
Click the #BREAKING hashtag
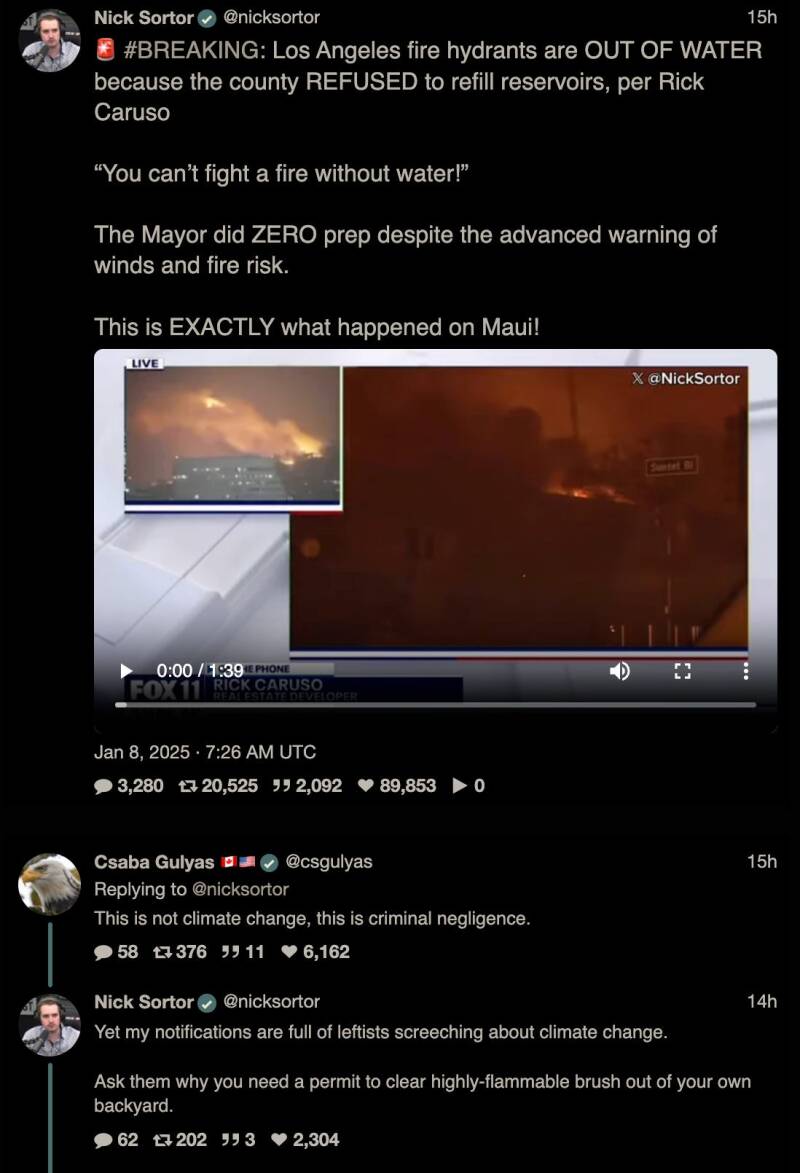pos(194,50)
